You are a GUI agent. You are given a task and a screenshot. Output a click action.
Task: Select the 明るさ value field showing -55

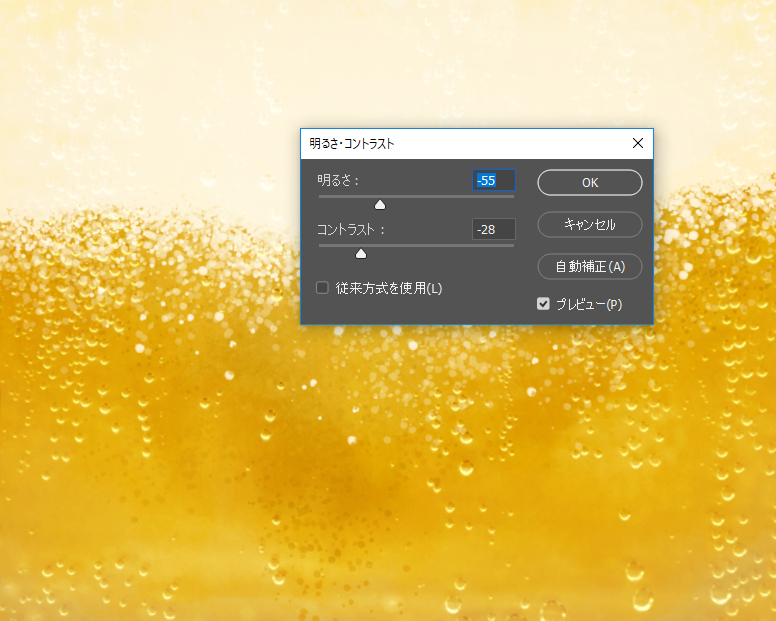tap(493, 180)
